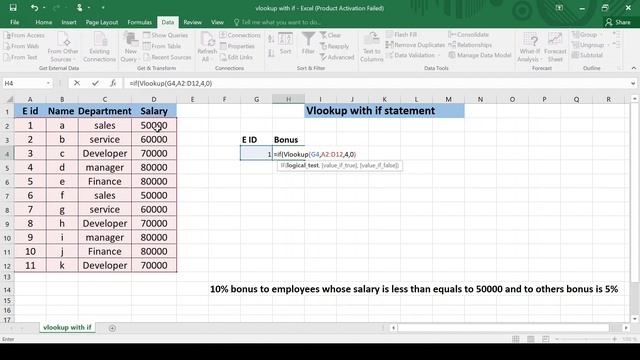This screenshot has height=360, width=640.
Task: Add a new sheet with plus button
Action: point(112,328)
